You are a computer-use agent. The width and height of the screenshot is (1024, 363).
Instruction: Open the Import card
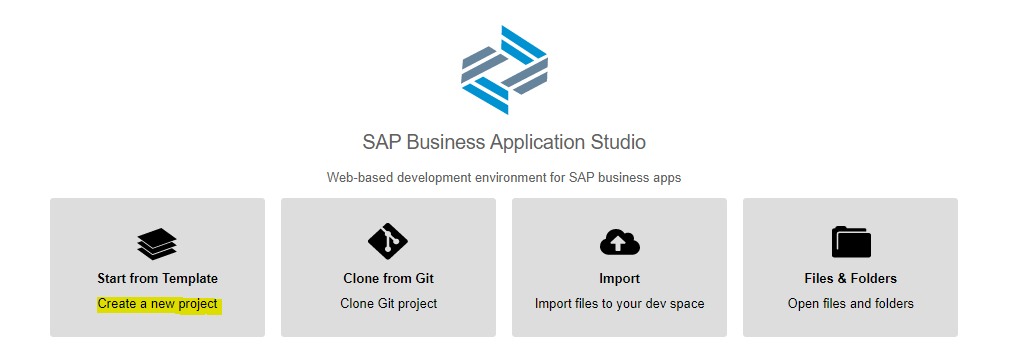click(619, 268)
